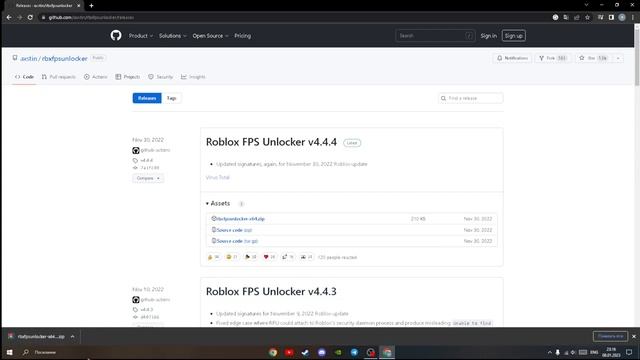Go to the GitHub home logo

[116, 36]
